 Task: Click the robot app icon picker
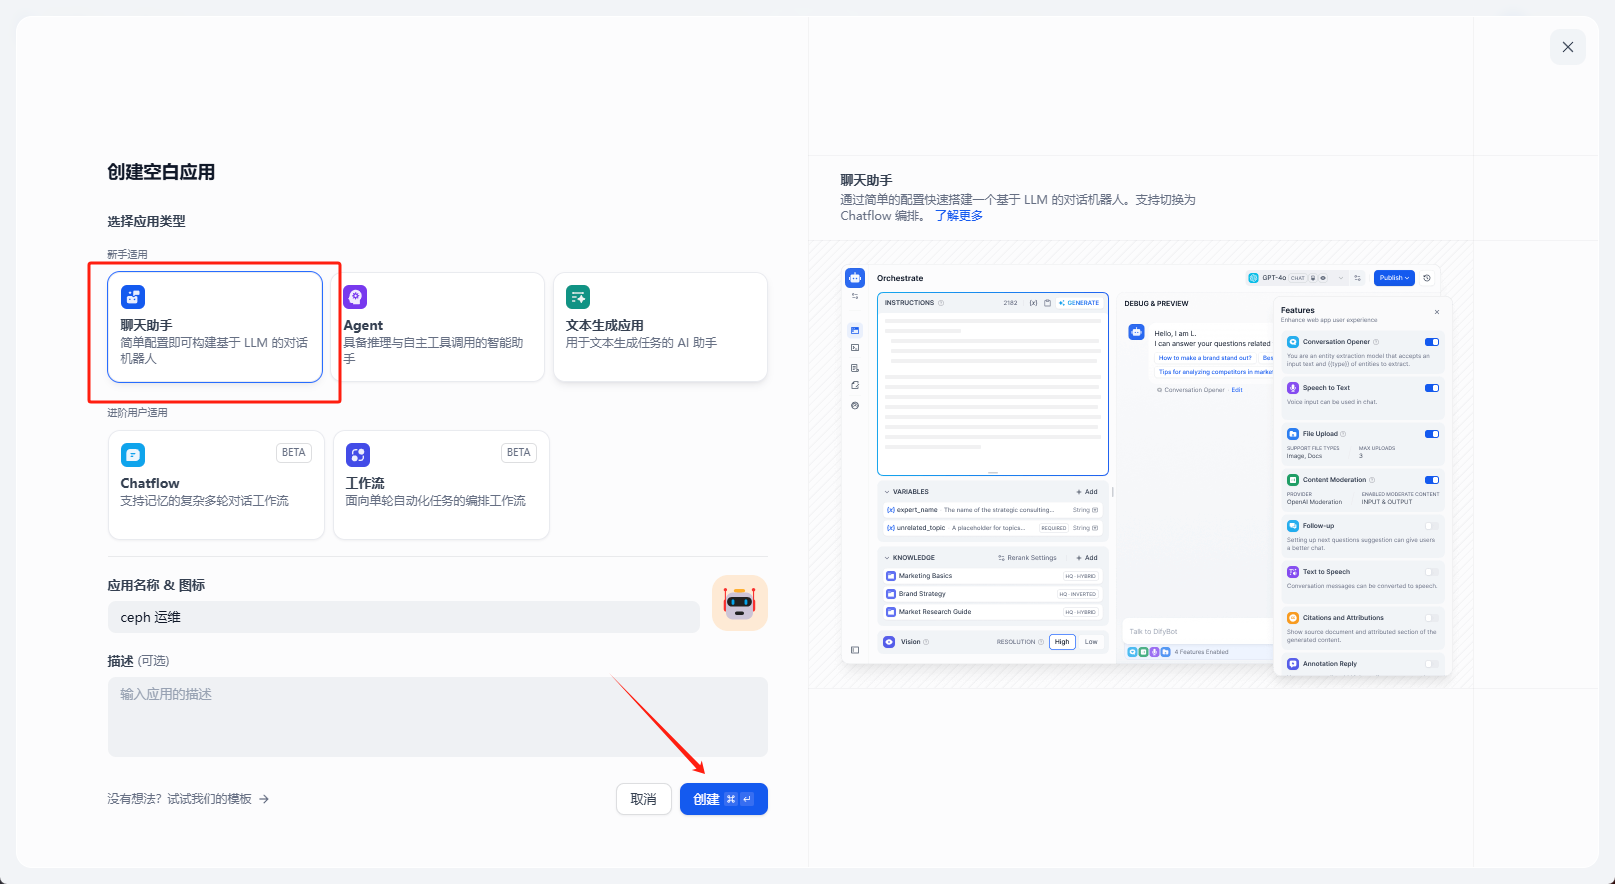(740, 603)
